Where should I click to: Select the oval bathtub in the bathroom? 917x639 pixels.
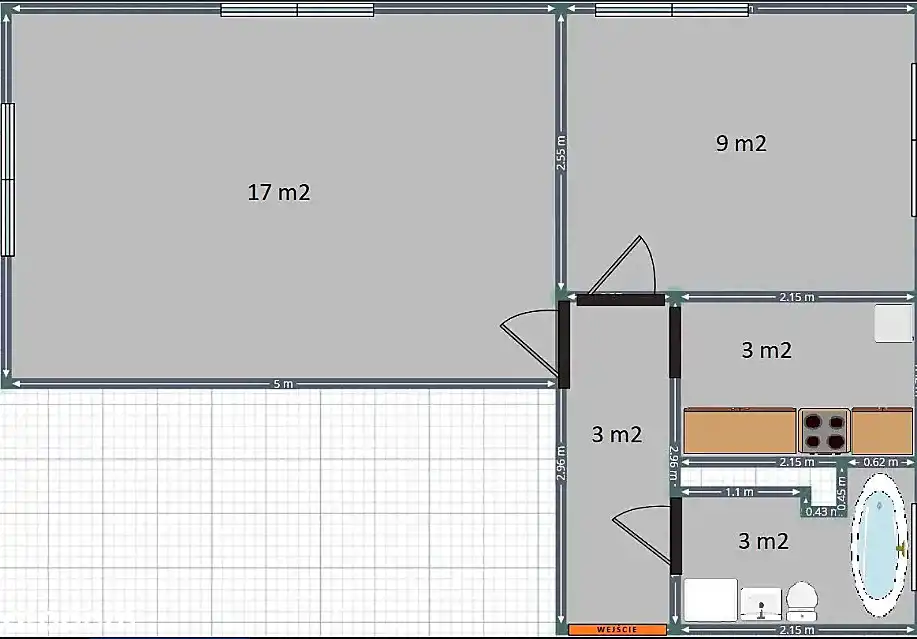(x=880, y=544)
